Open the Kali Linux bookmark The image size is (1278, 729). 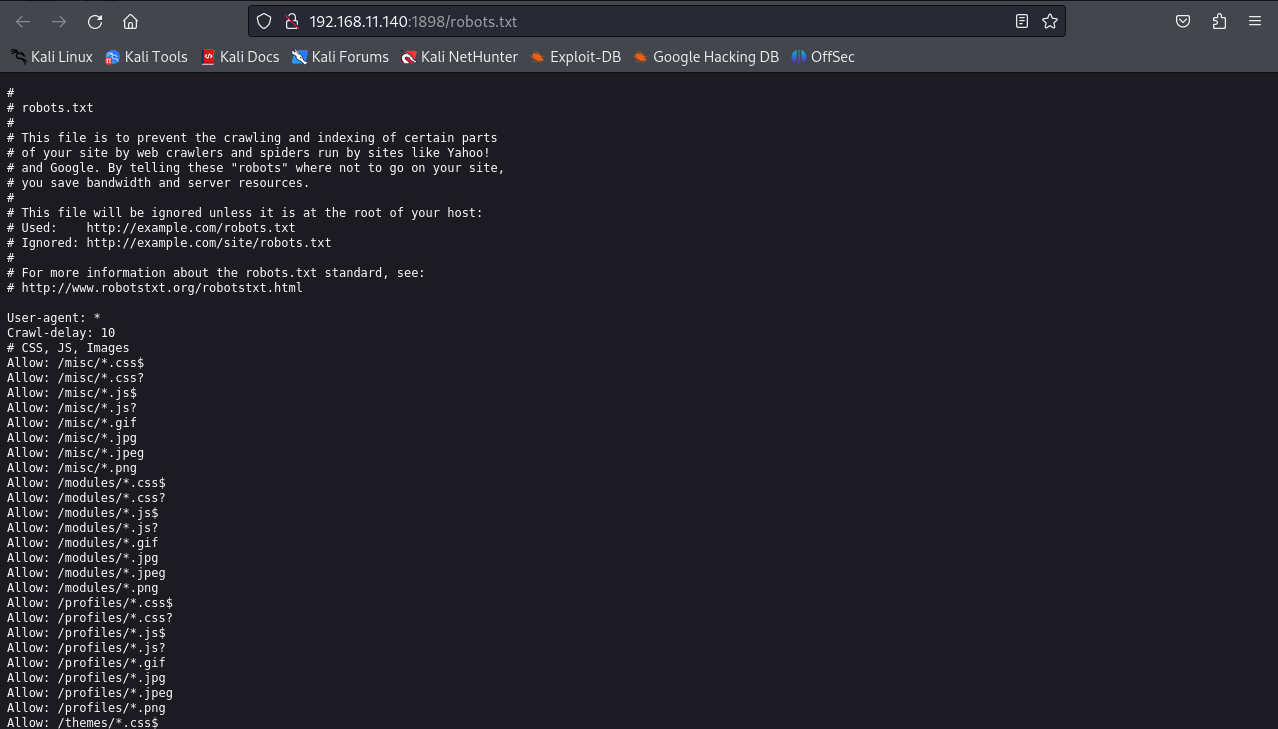tap(52, 57)
